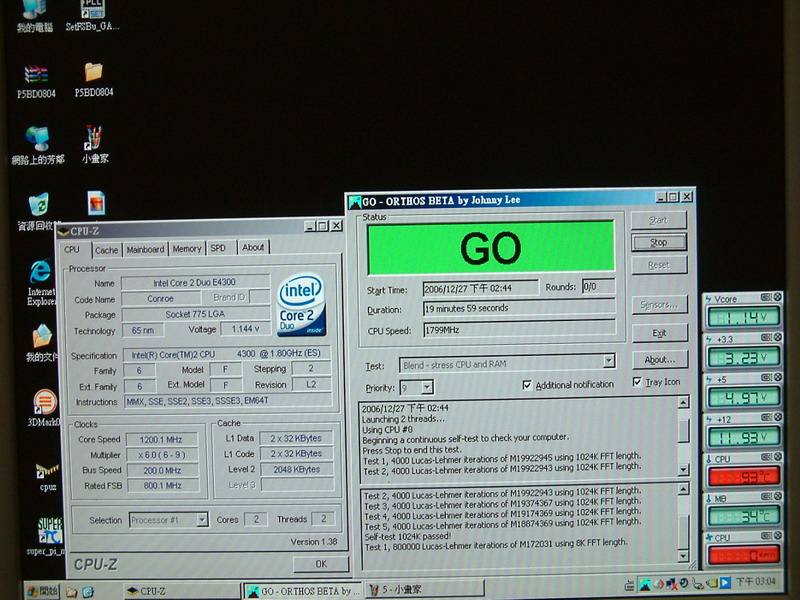Click the Reset button in ORTHOS
The height and width of the screenshot is (600, 800).
click(x=659, y=265)
